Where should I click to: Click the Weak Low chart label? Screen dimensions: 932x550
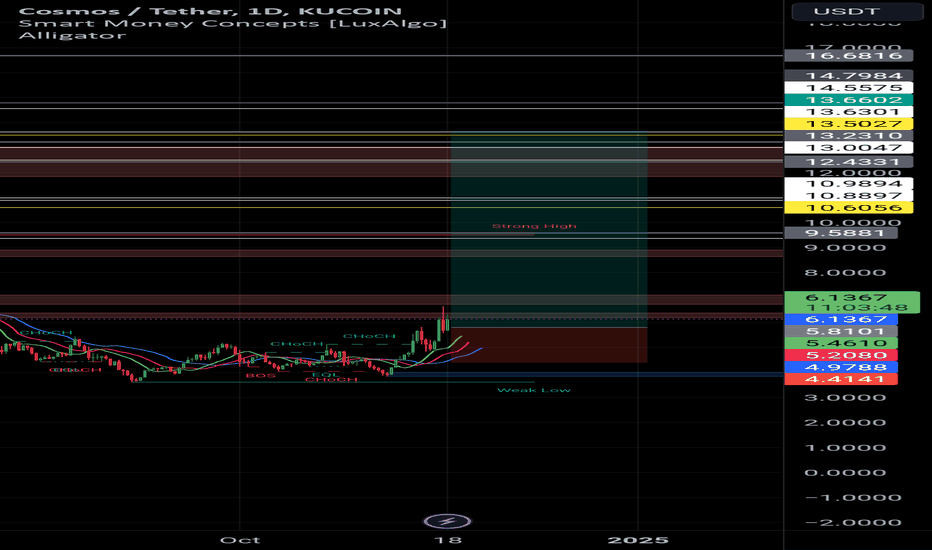tap(534, 390)
